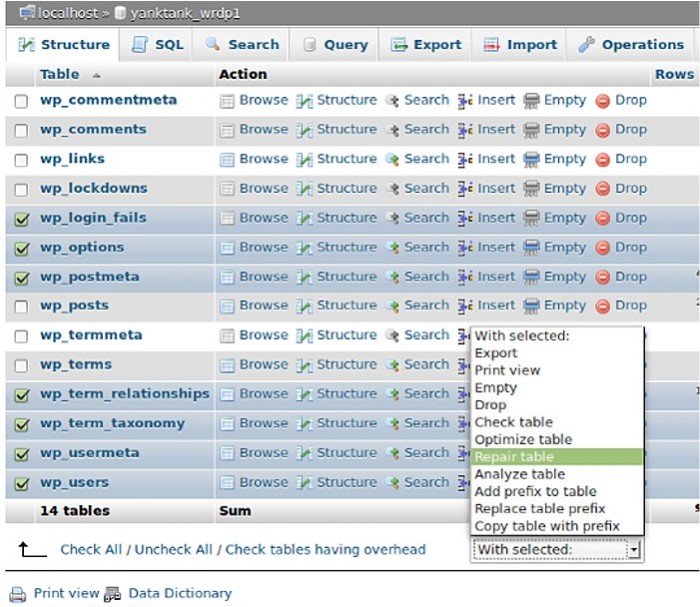Image resolution: width=700 pixels, height=607 pixels.
Task: Click the Insert icon for wp_lockdowns
Action: pyautogui.click(x=465, y=189)
